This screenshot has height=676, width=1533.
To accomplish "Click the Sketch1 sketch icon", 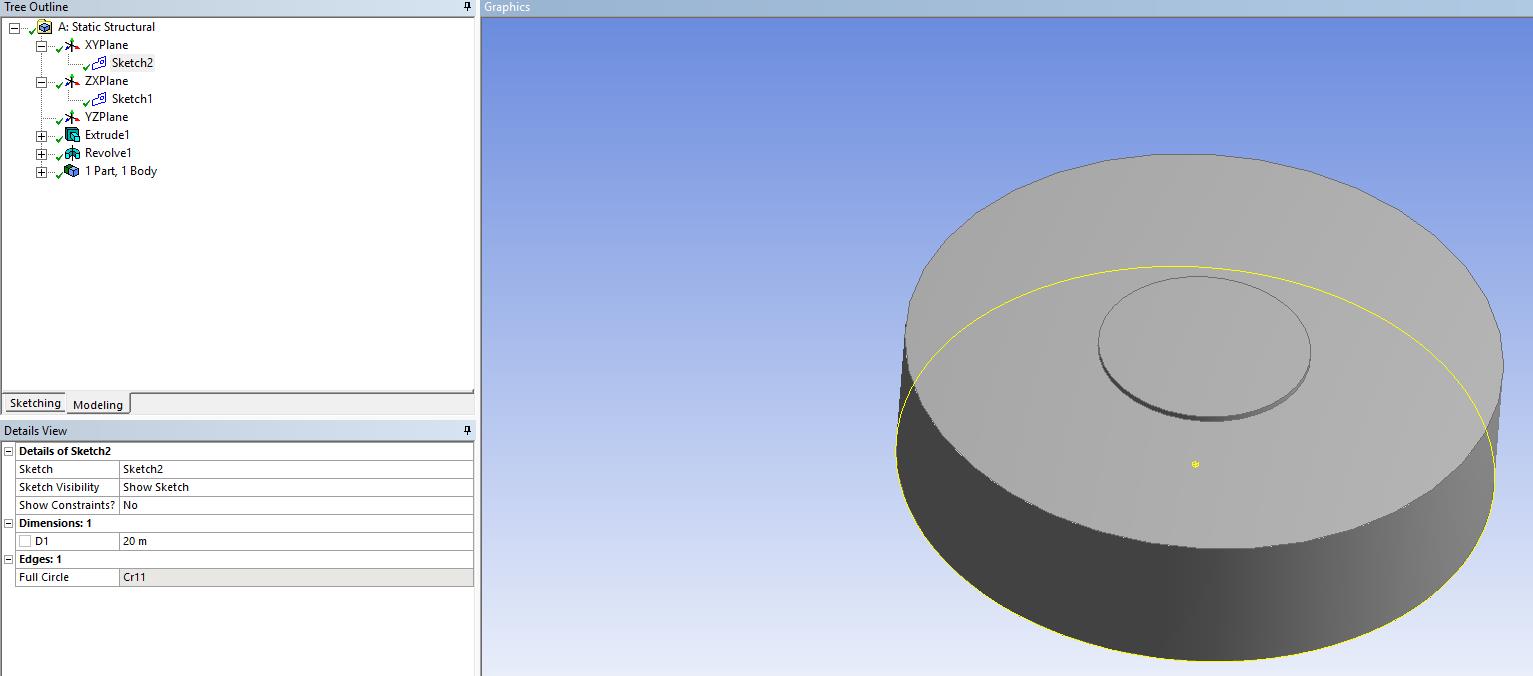I will coord(99,99).
